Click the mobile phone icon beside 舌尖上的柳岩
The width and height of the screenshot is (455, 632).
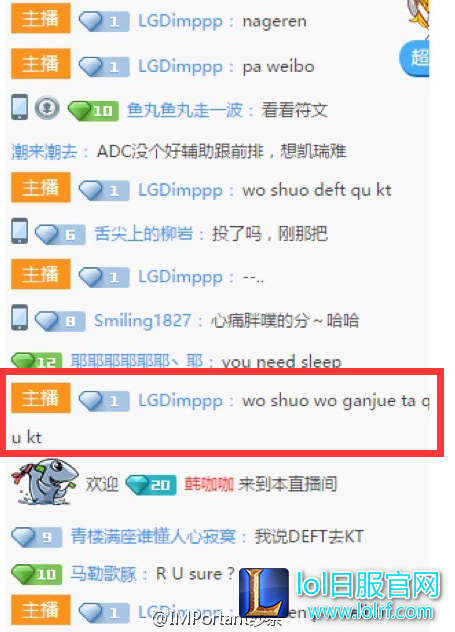pyautogui.click(x=20, y=231)
